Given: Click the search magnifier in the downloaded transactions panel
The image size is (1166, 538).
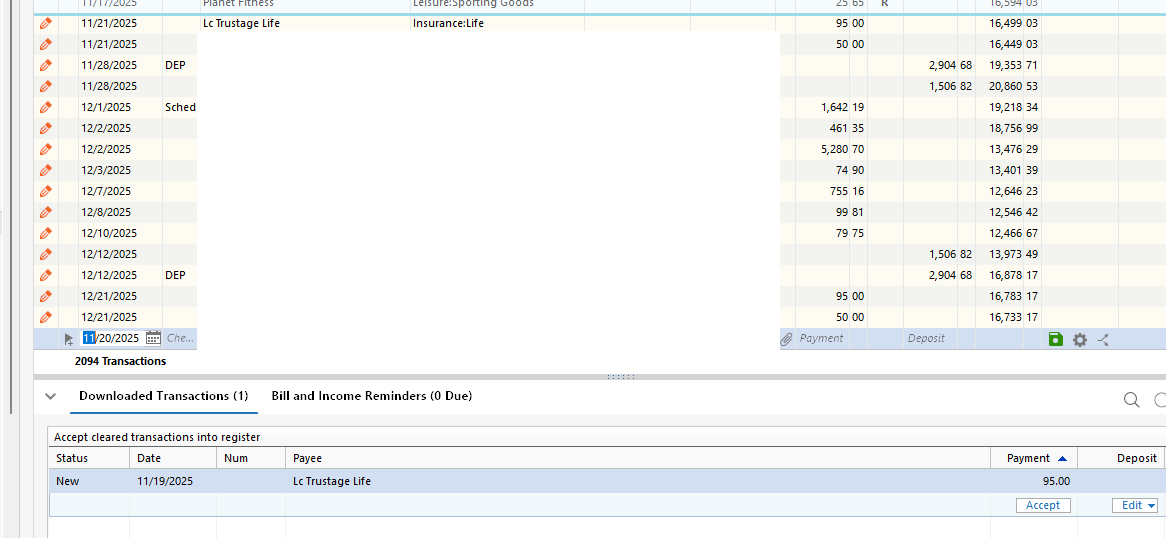Looking at the screenshot, I should (1131, 400).
